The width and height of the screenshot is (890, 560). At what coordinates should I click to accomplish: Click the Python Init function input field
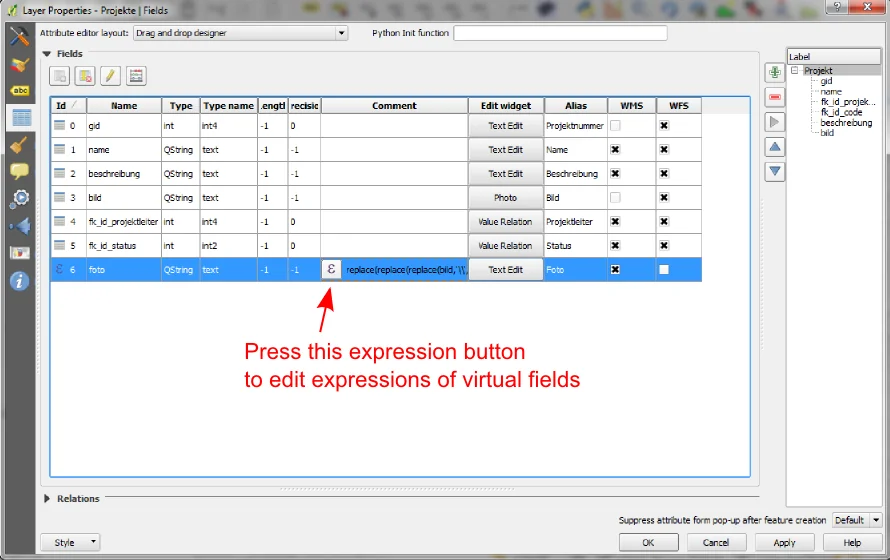560,33
